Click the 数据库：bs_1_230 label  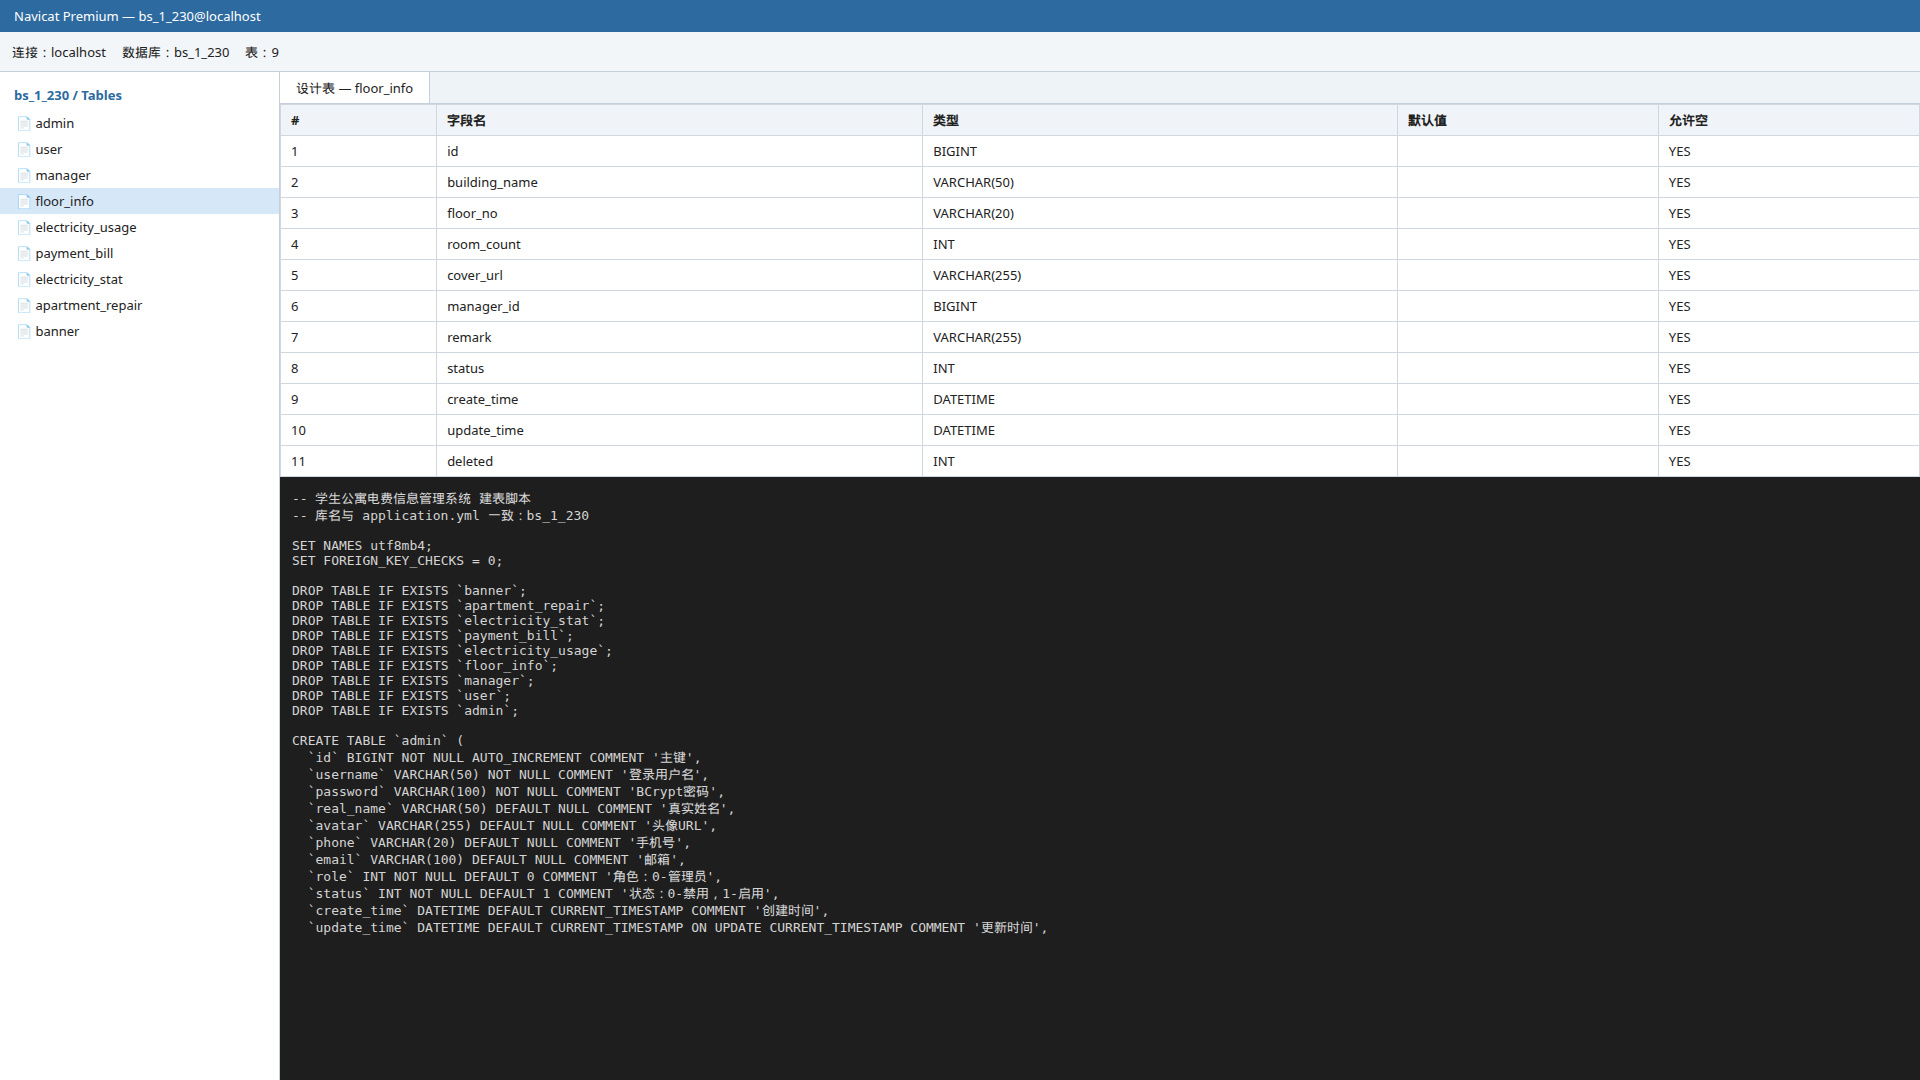[176, 52]
